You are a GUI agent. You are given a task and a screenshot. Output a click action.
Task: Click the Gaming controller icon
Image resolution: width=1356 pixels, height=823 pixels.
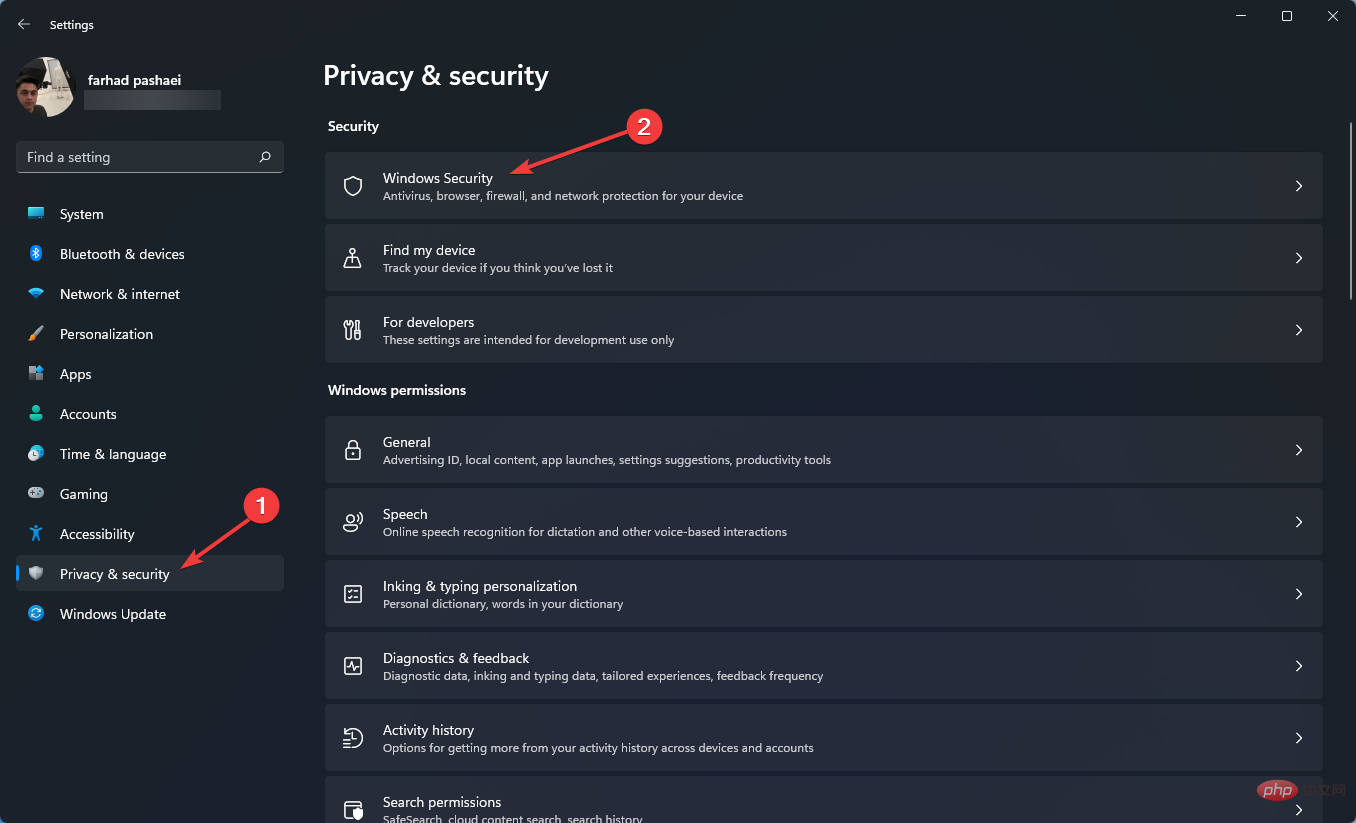click(36, 494)
